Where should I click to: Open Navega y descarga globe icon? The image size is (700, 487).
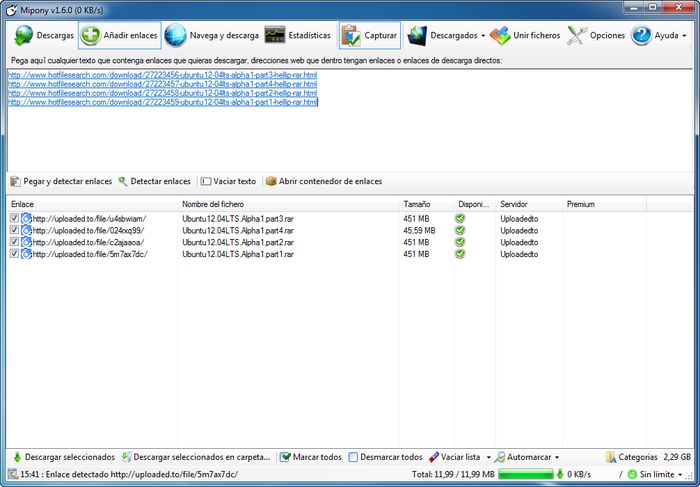coord(175,35)
